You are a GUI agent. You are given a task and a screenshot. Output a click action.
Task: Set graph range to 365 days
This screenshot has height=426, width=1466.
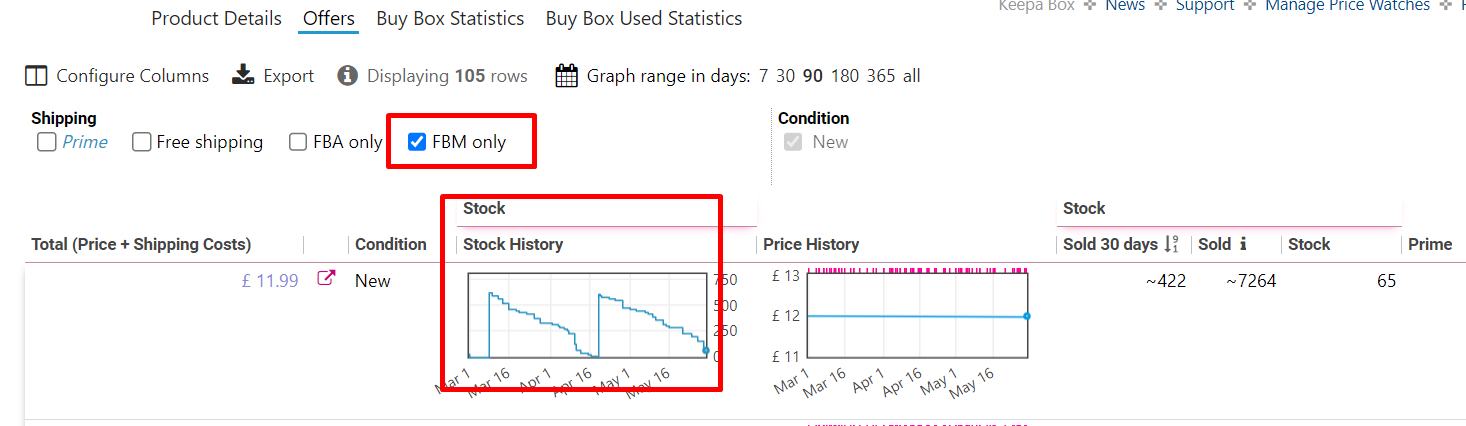pyautogui.click(x=881, y=76)
